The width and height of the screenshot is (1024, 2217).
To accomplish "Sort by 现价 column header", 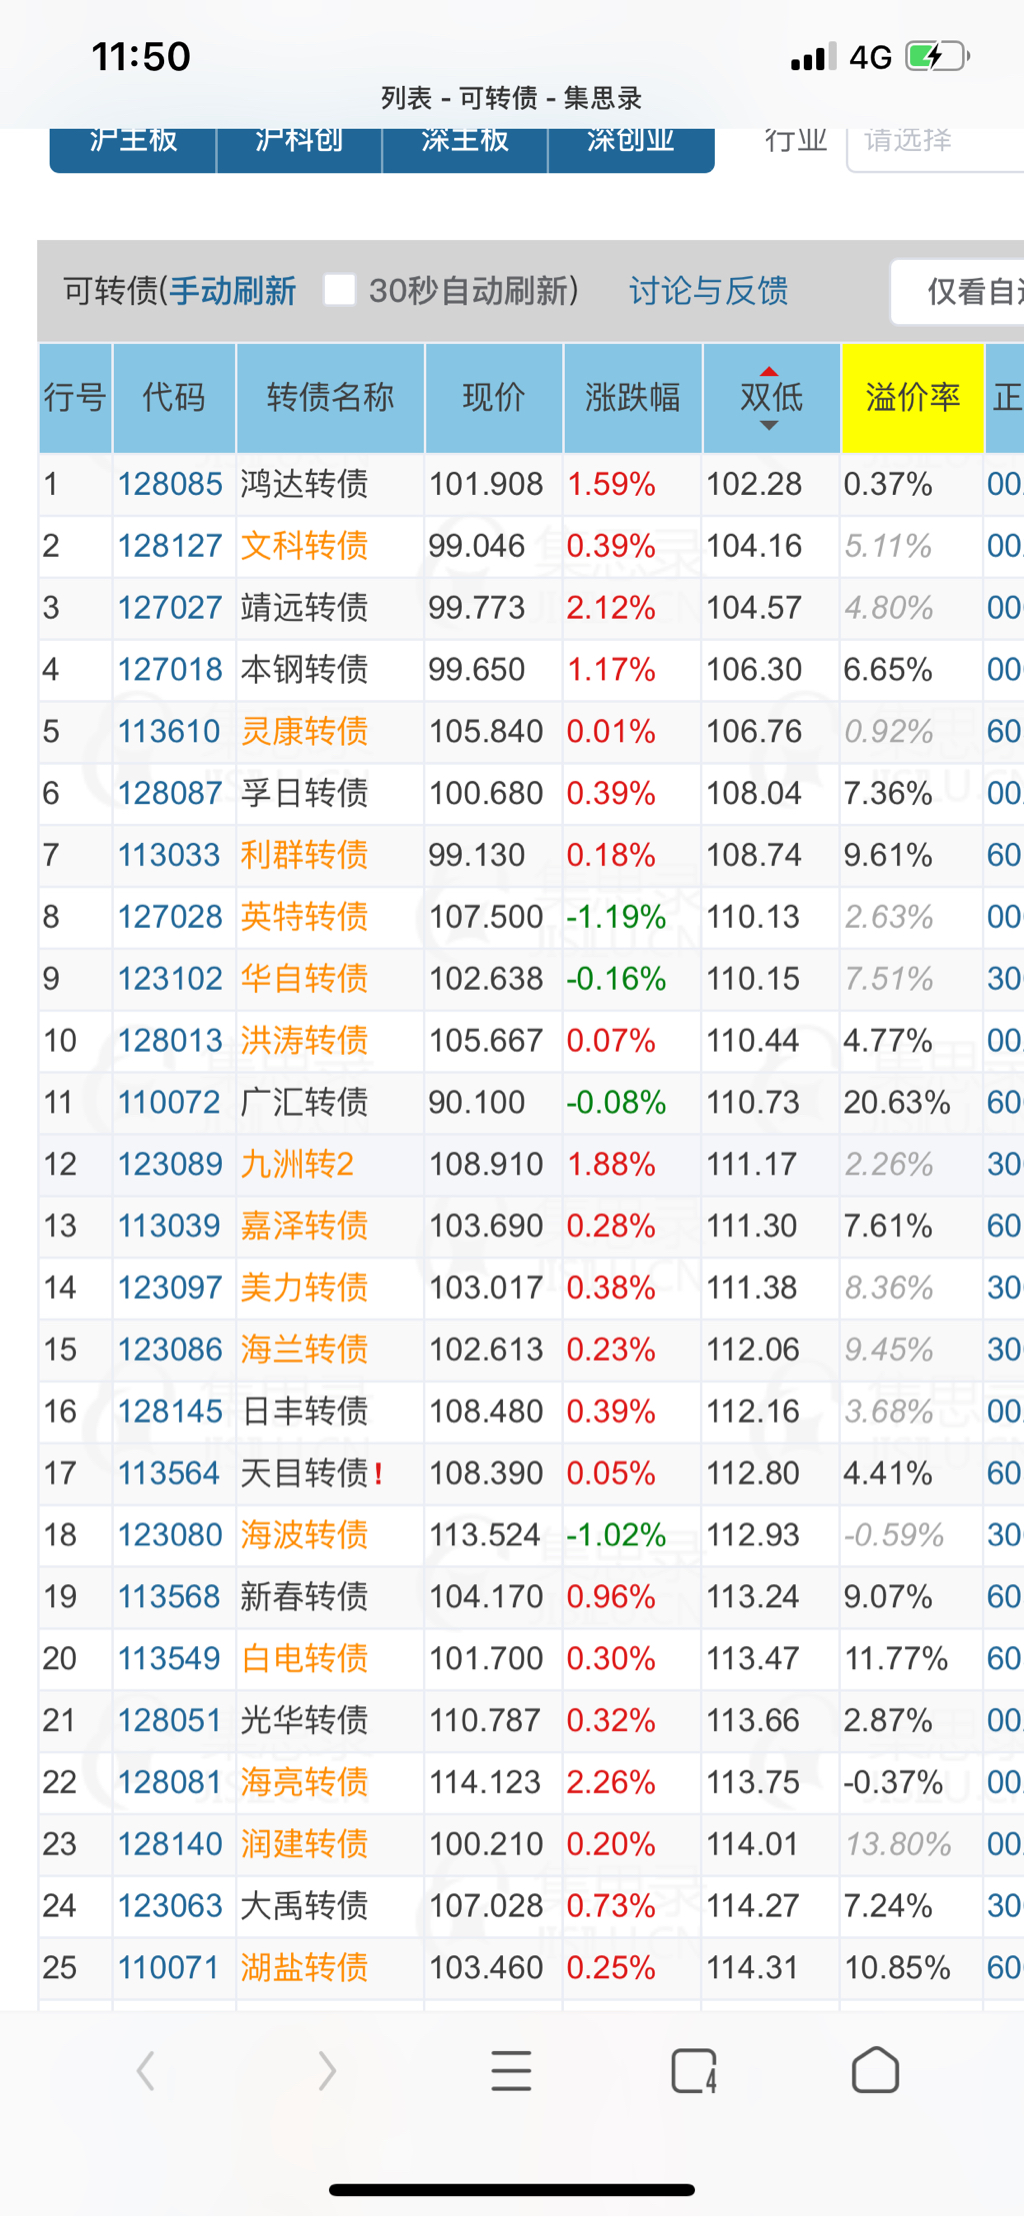I will [x=494, y=397].
